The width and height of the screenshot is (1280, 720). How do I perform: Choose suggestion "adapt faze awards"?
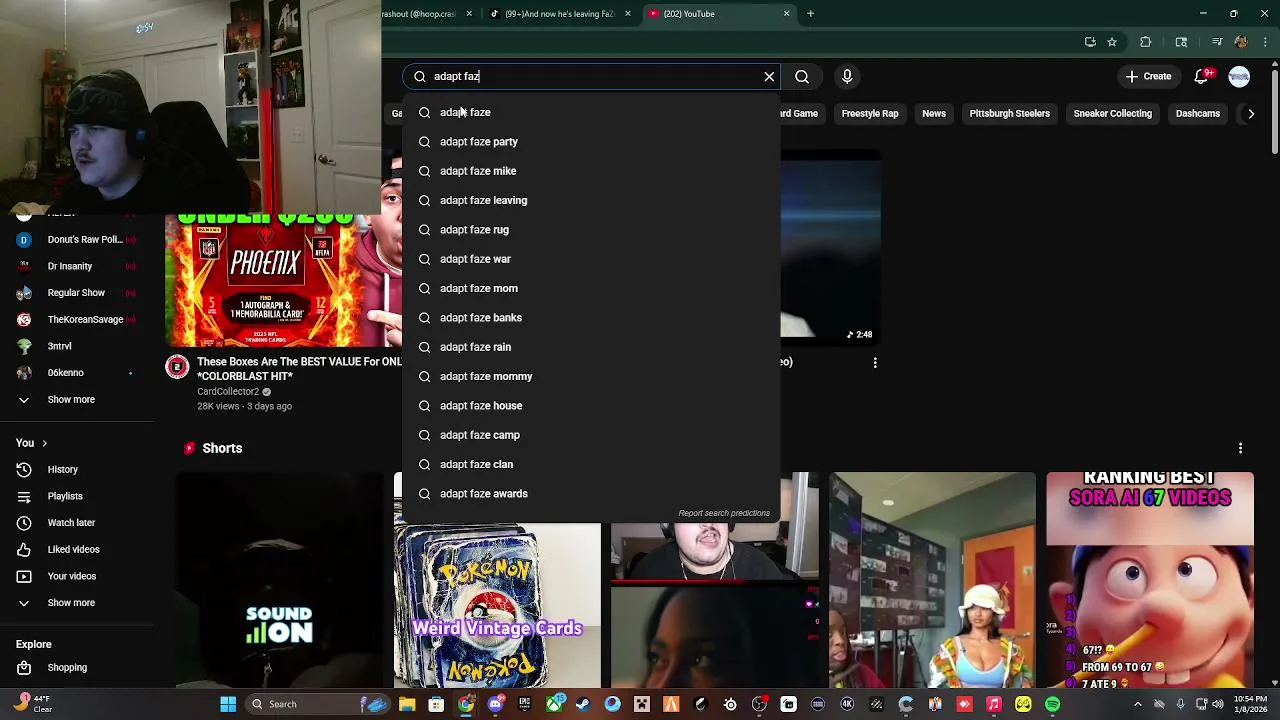coord(591,494)
